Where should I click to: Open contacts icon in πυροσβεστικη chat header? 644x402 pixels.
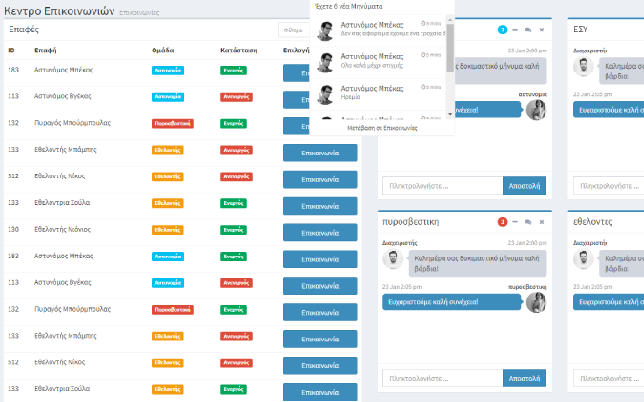click(x=528, y=221)
